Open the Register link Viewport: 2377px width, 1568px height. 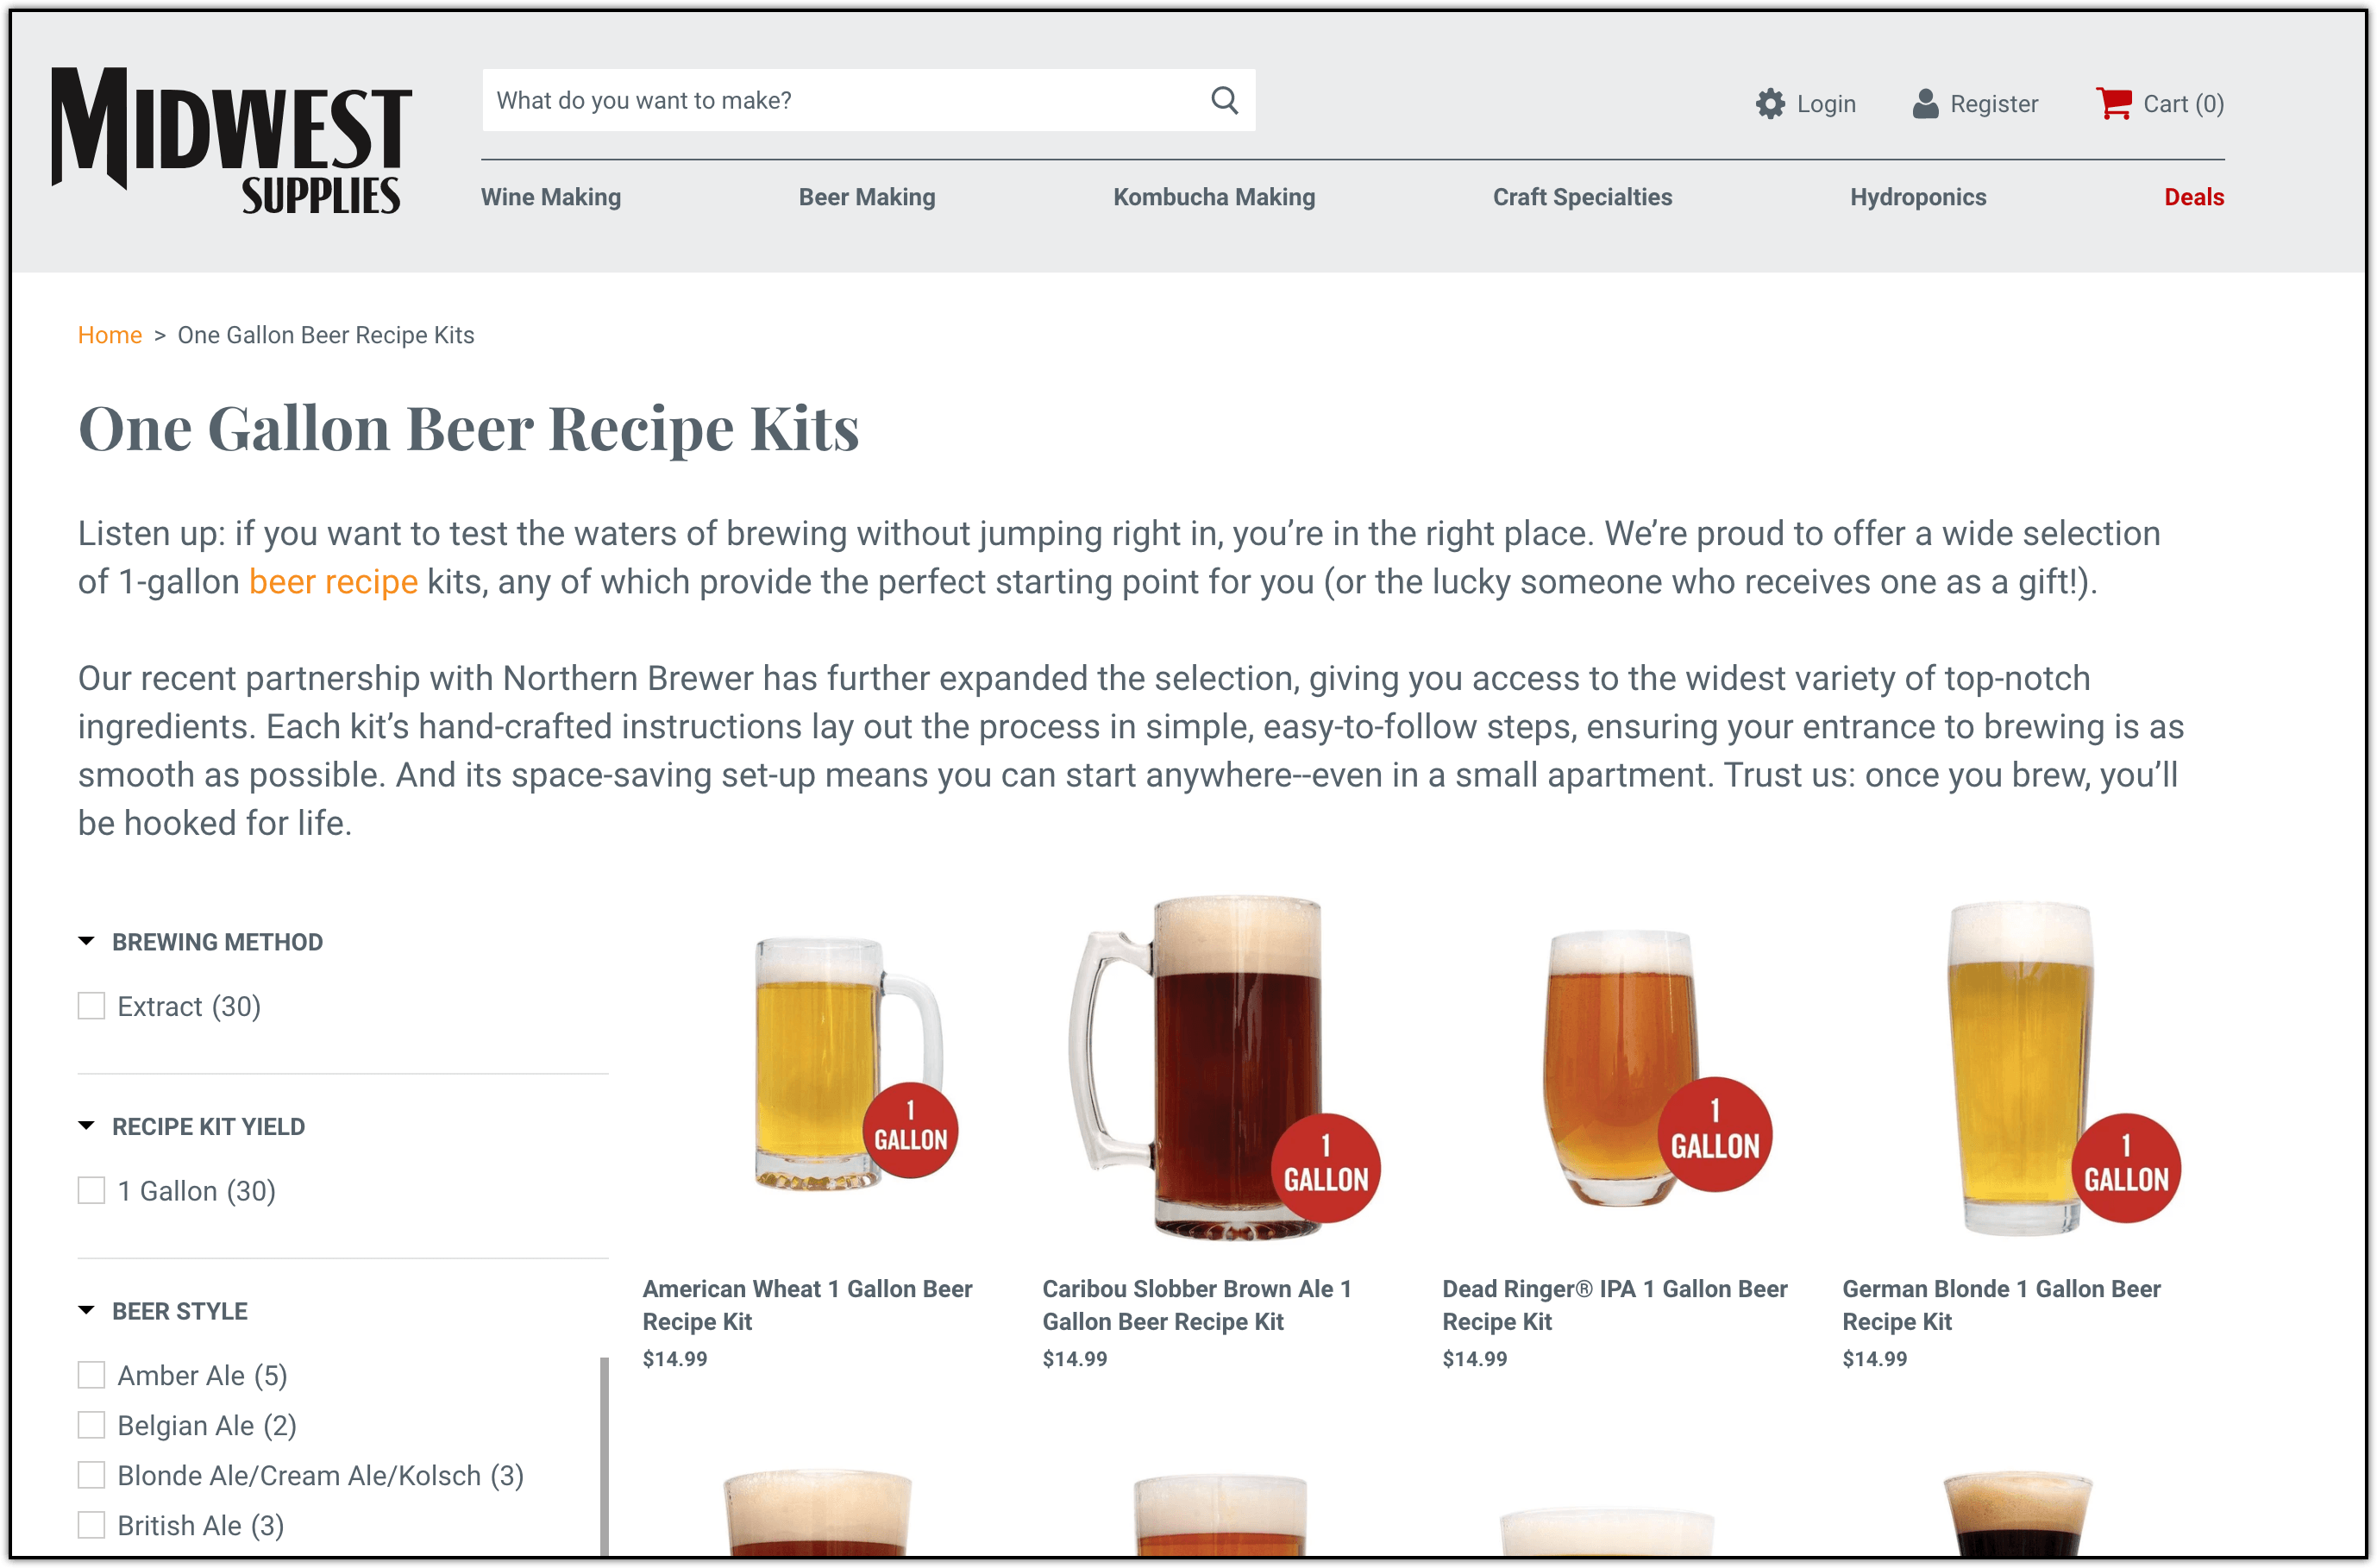(1993, 104)
